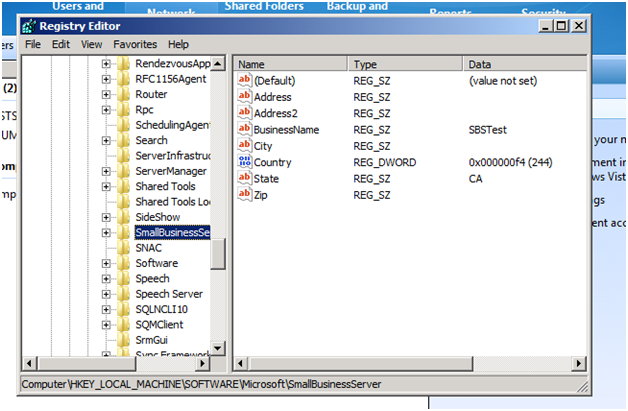
Task: Click the tree pane scroll-right arrow
Action: tap(203, 363)
